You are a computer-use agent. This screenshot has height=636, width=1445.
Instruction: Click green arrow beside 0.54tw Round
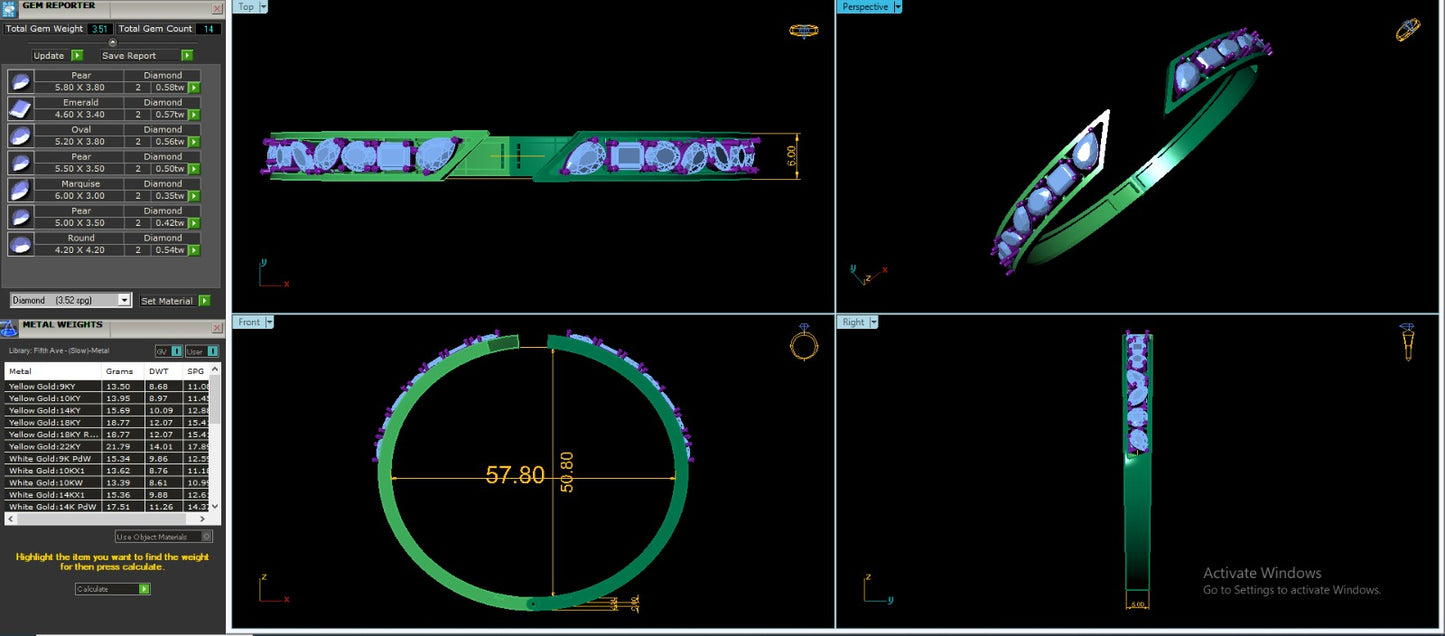tap(194, 250)
